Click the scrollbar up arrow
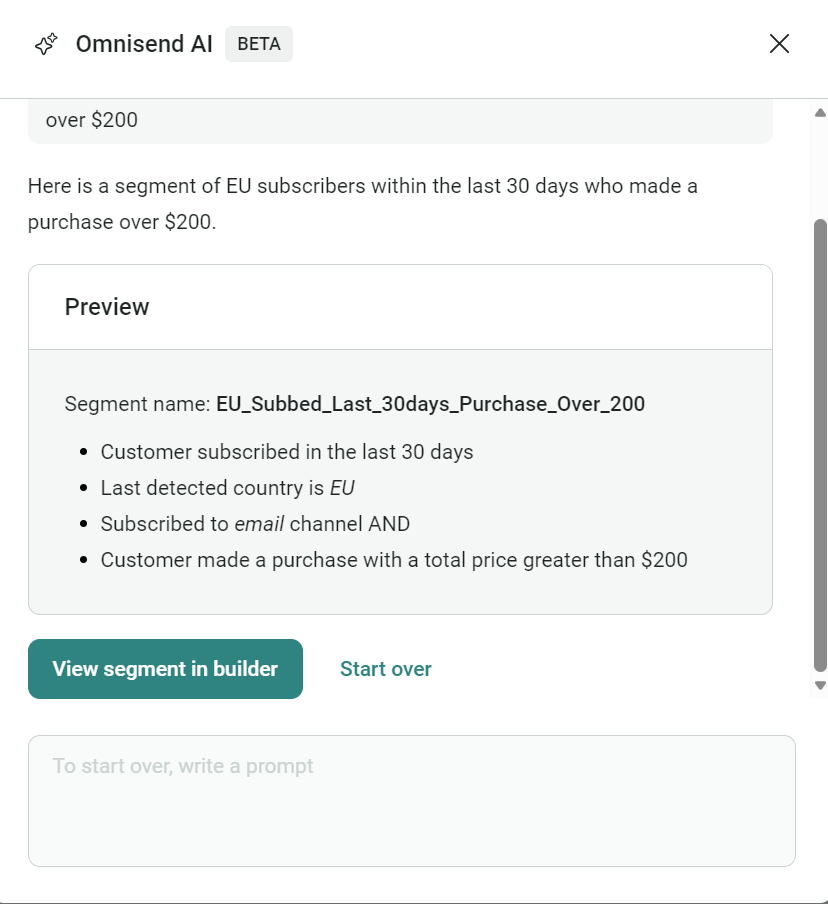 pos(819,113)
